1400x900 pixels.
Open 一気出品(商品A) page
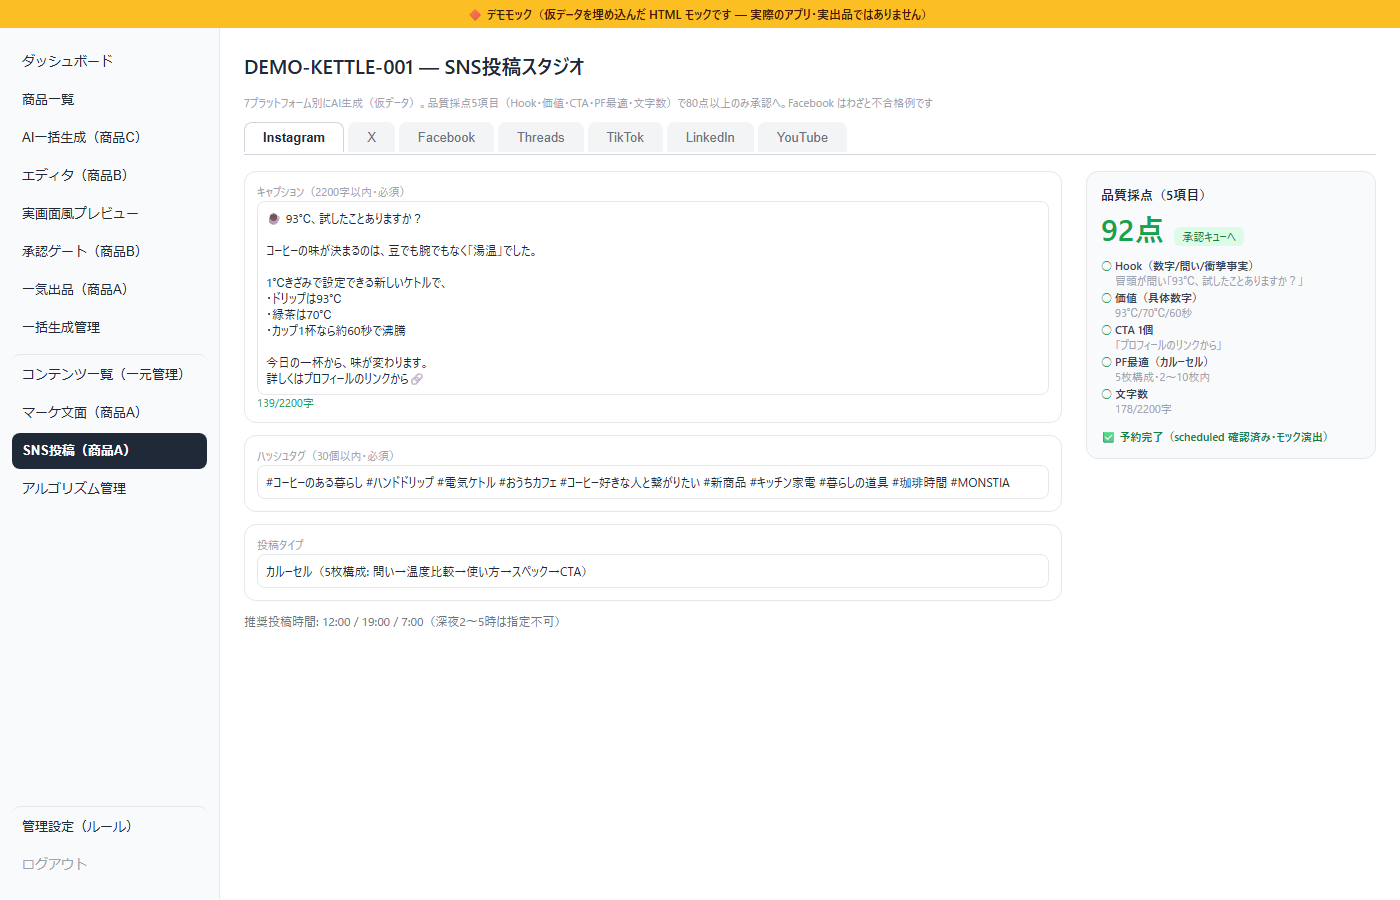(109, 289)
